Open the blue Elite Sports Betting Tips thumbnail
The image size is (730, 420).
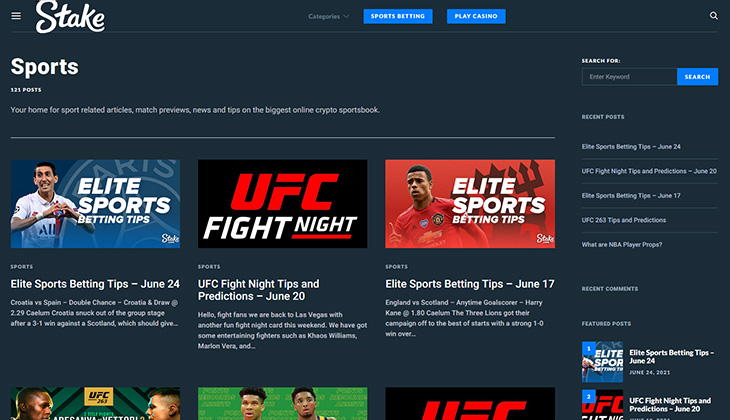pyautogui.click(x=95, y=204)
